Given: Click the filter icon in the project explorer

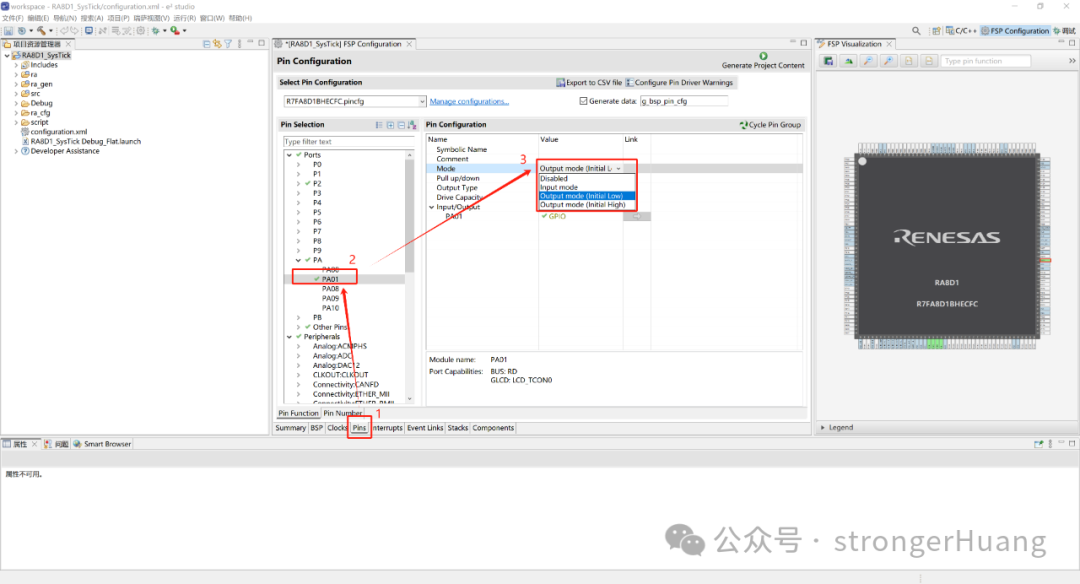Looking at the screenshot, I should [x=228, y=44].
